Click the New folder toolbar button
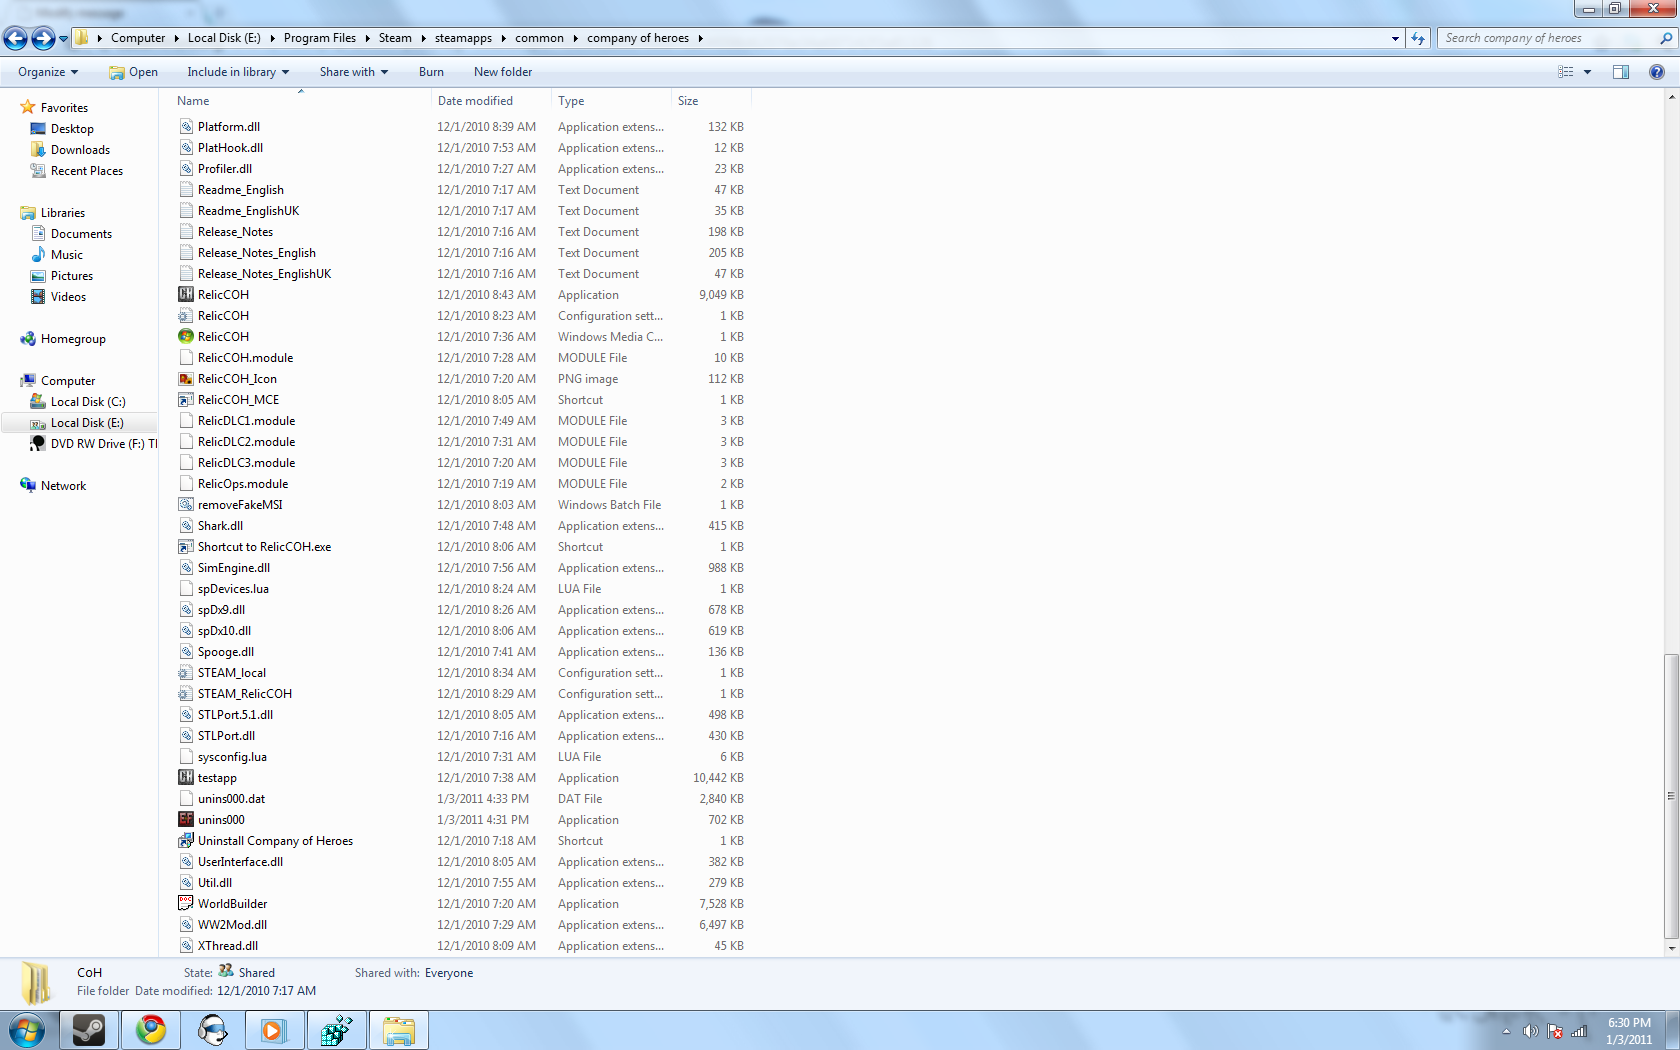 (x=503, y=72)
